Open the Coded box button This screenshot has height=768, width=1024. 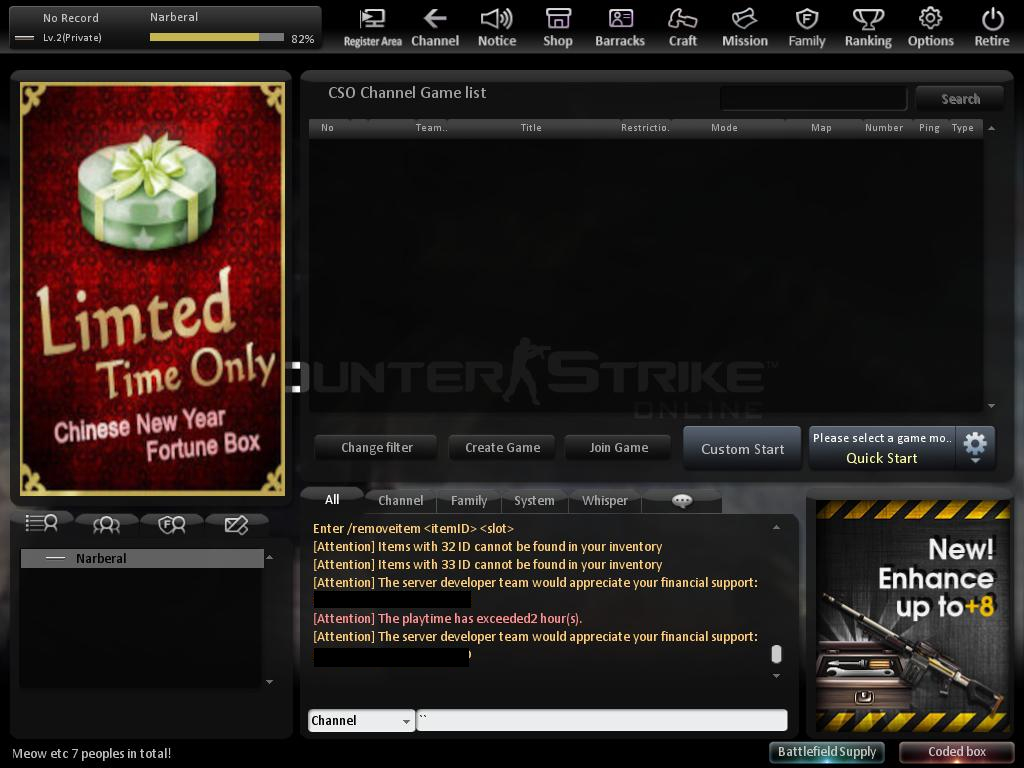coord(957,752)
